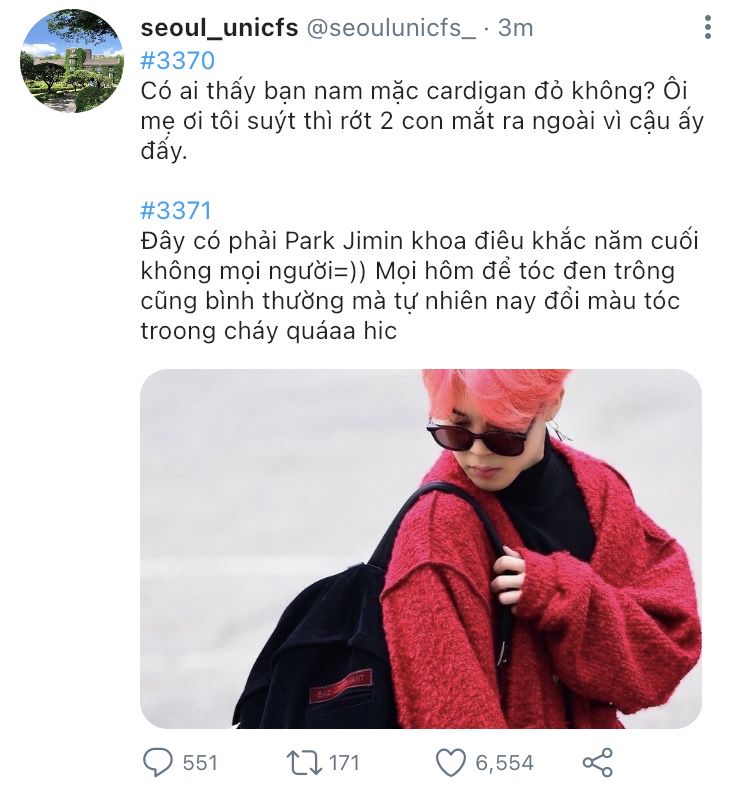Click the 6,554 likes count
The width and height of the screenshot is (750, 789).
pos(504,763)
